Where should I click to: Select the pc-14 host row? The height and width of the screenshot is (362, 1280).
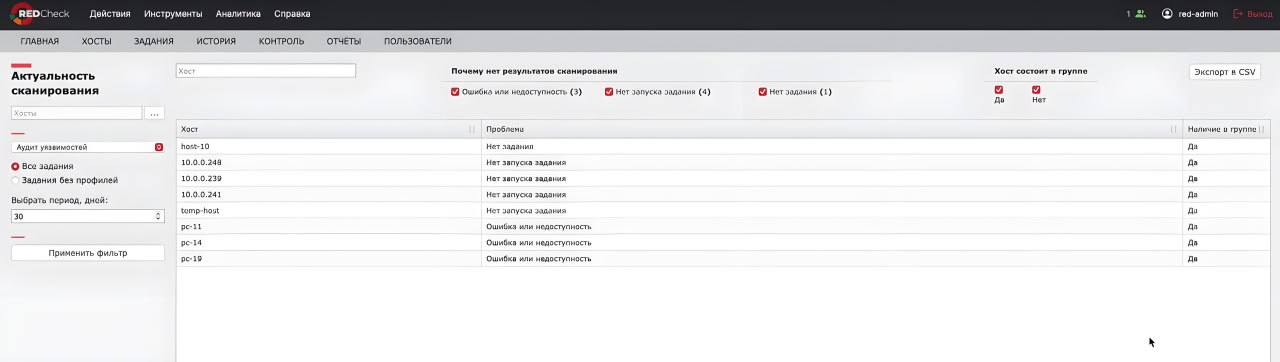tap(724, 242)
